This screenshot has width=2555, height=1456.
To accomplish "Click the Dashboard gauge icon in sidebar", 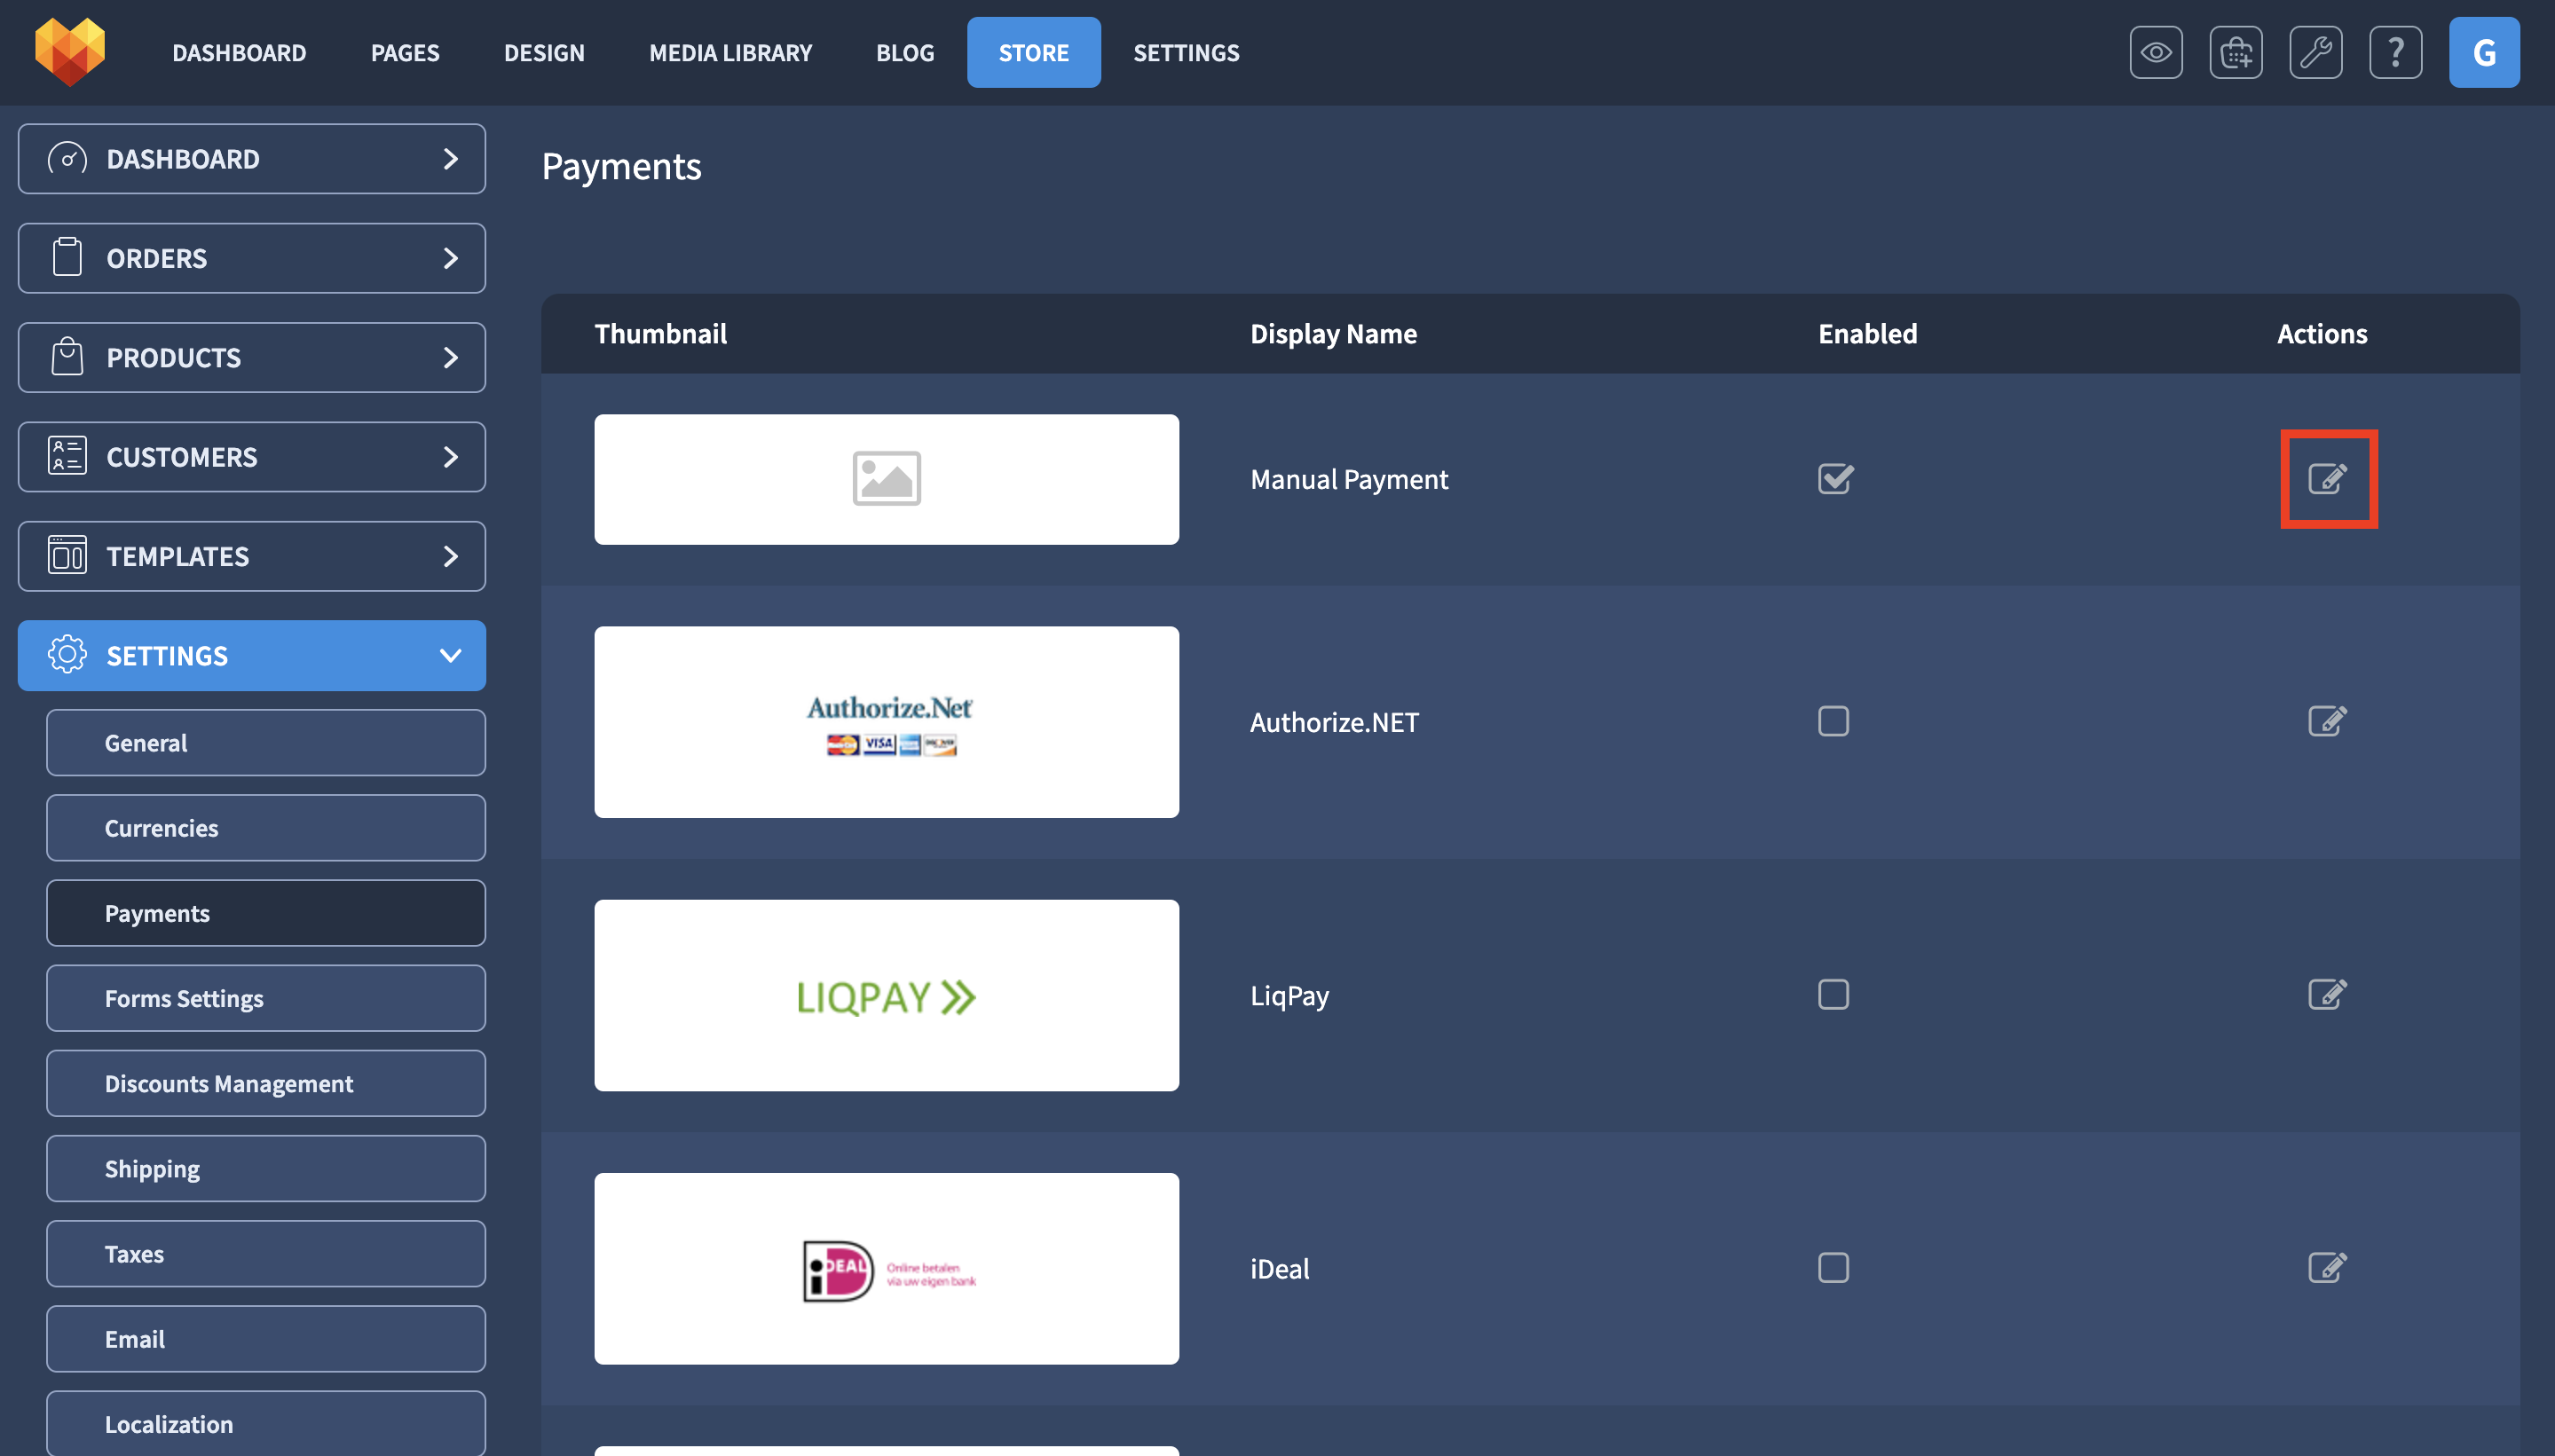I will coord(67,159).
